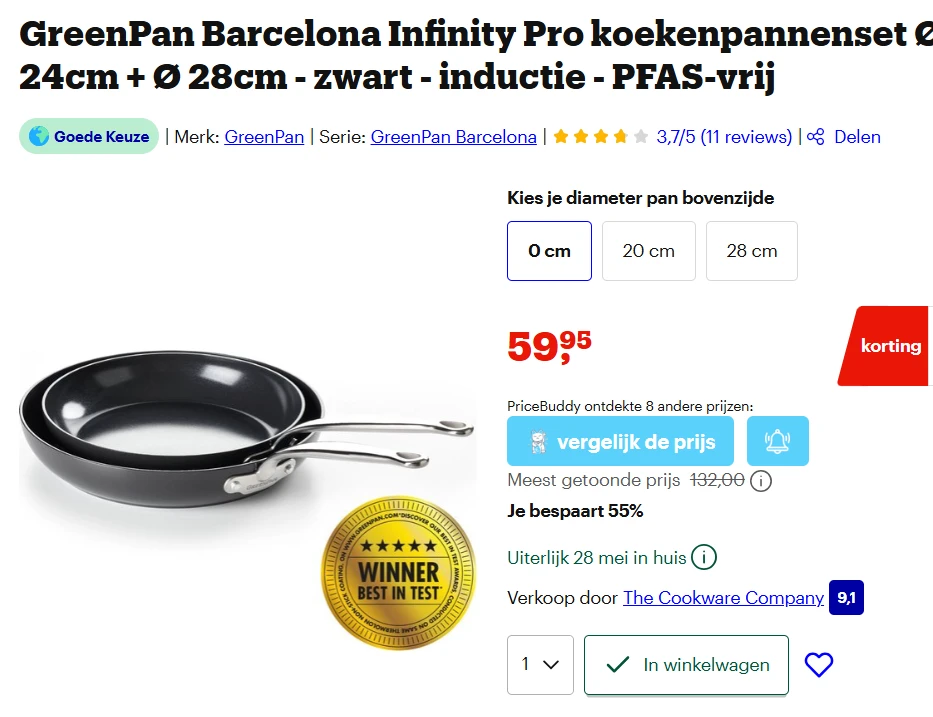Open info icon beside Meest getoonde prijs
Viewport: 933px width, 717px height.
click(x=760, y=480)
